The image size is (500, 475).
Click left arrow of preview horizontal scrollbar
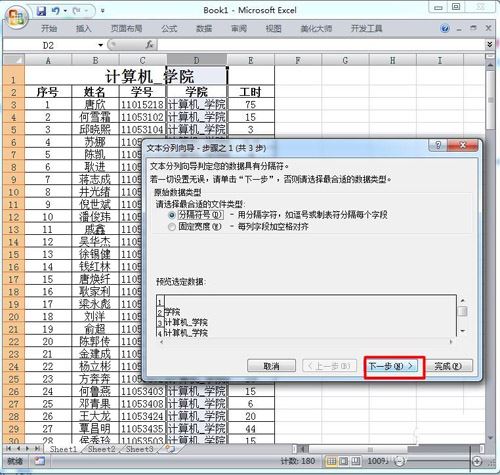coord(162,342)
